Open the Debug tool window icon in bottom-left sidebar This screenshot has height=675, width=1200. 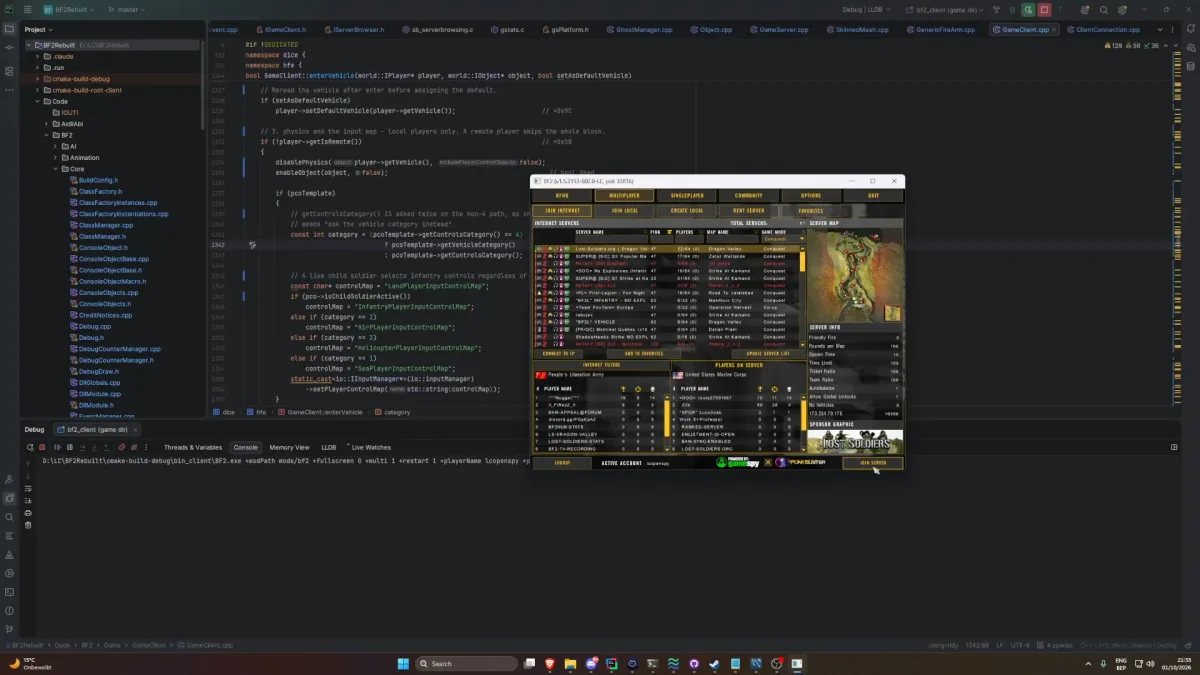(x=9, y=498)
